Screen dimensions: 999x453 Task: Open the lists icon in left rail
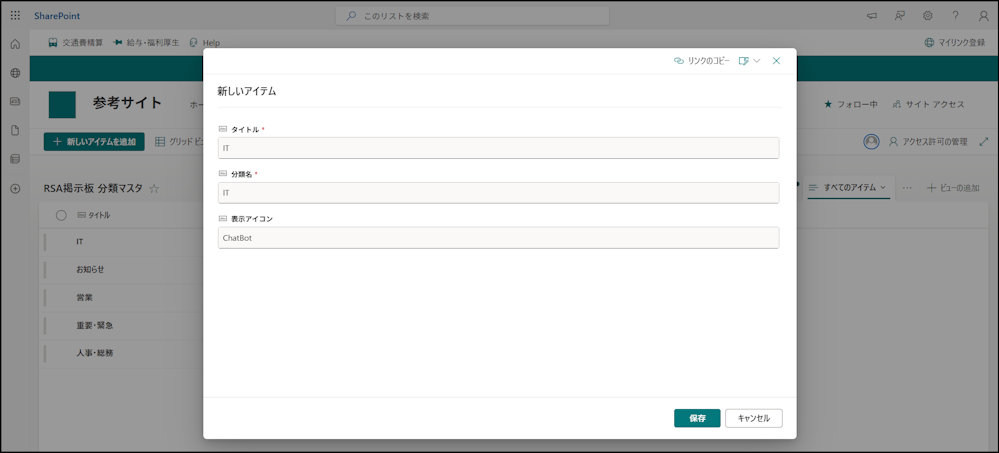pyautogui.click(x=15, y=159)
